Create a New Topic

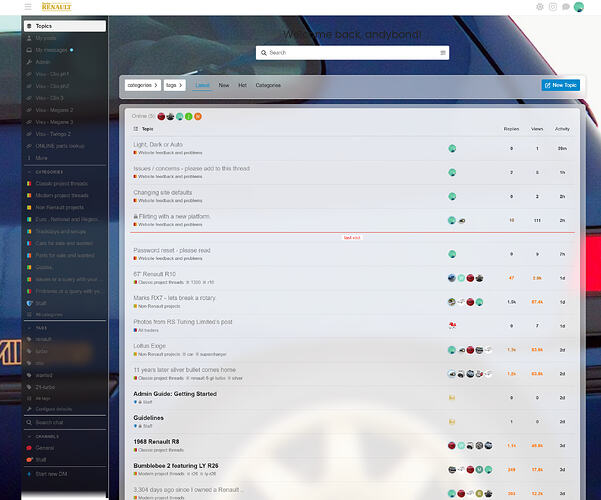tap(560, 85)
